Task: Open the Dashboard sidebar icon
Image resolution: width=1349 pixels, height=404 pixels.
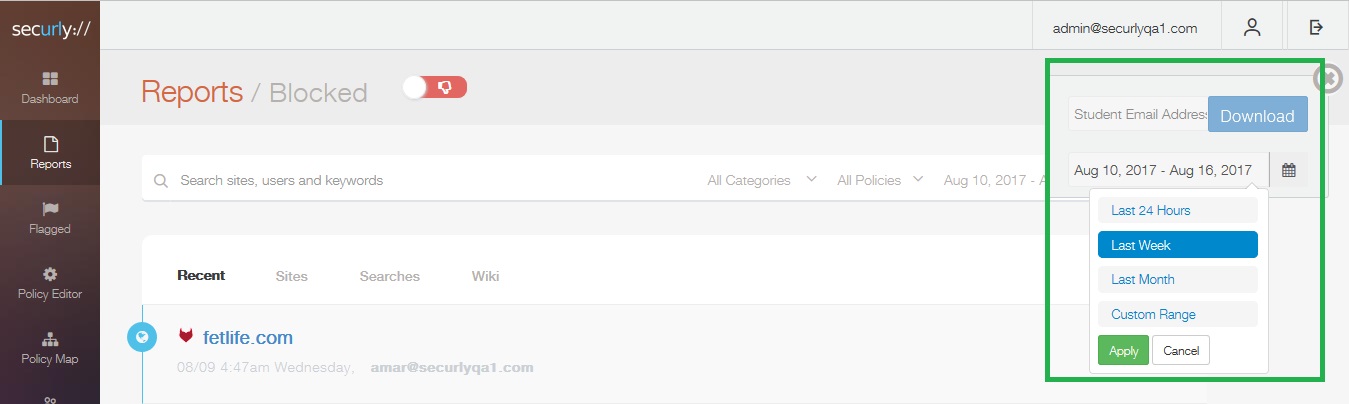Action: point(50,78)
